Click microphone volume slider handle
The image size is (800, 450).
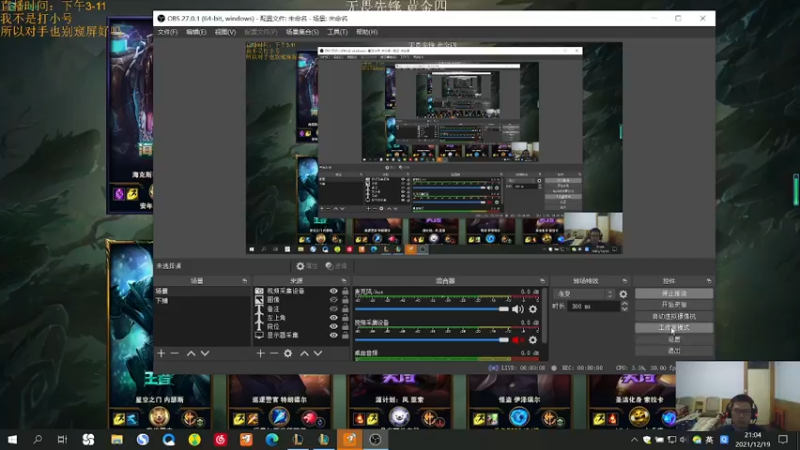504,309
